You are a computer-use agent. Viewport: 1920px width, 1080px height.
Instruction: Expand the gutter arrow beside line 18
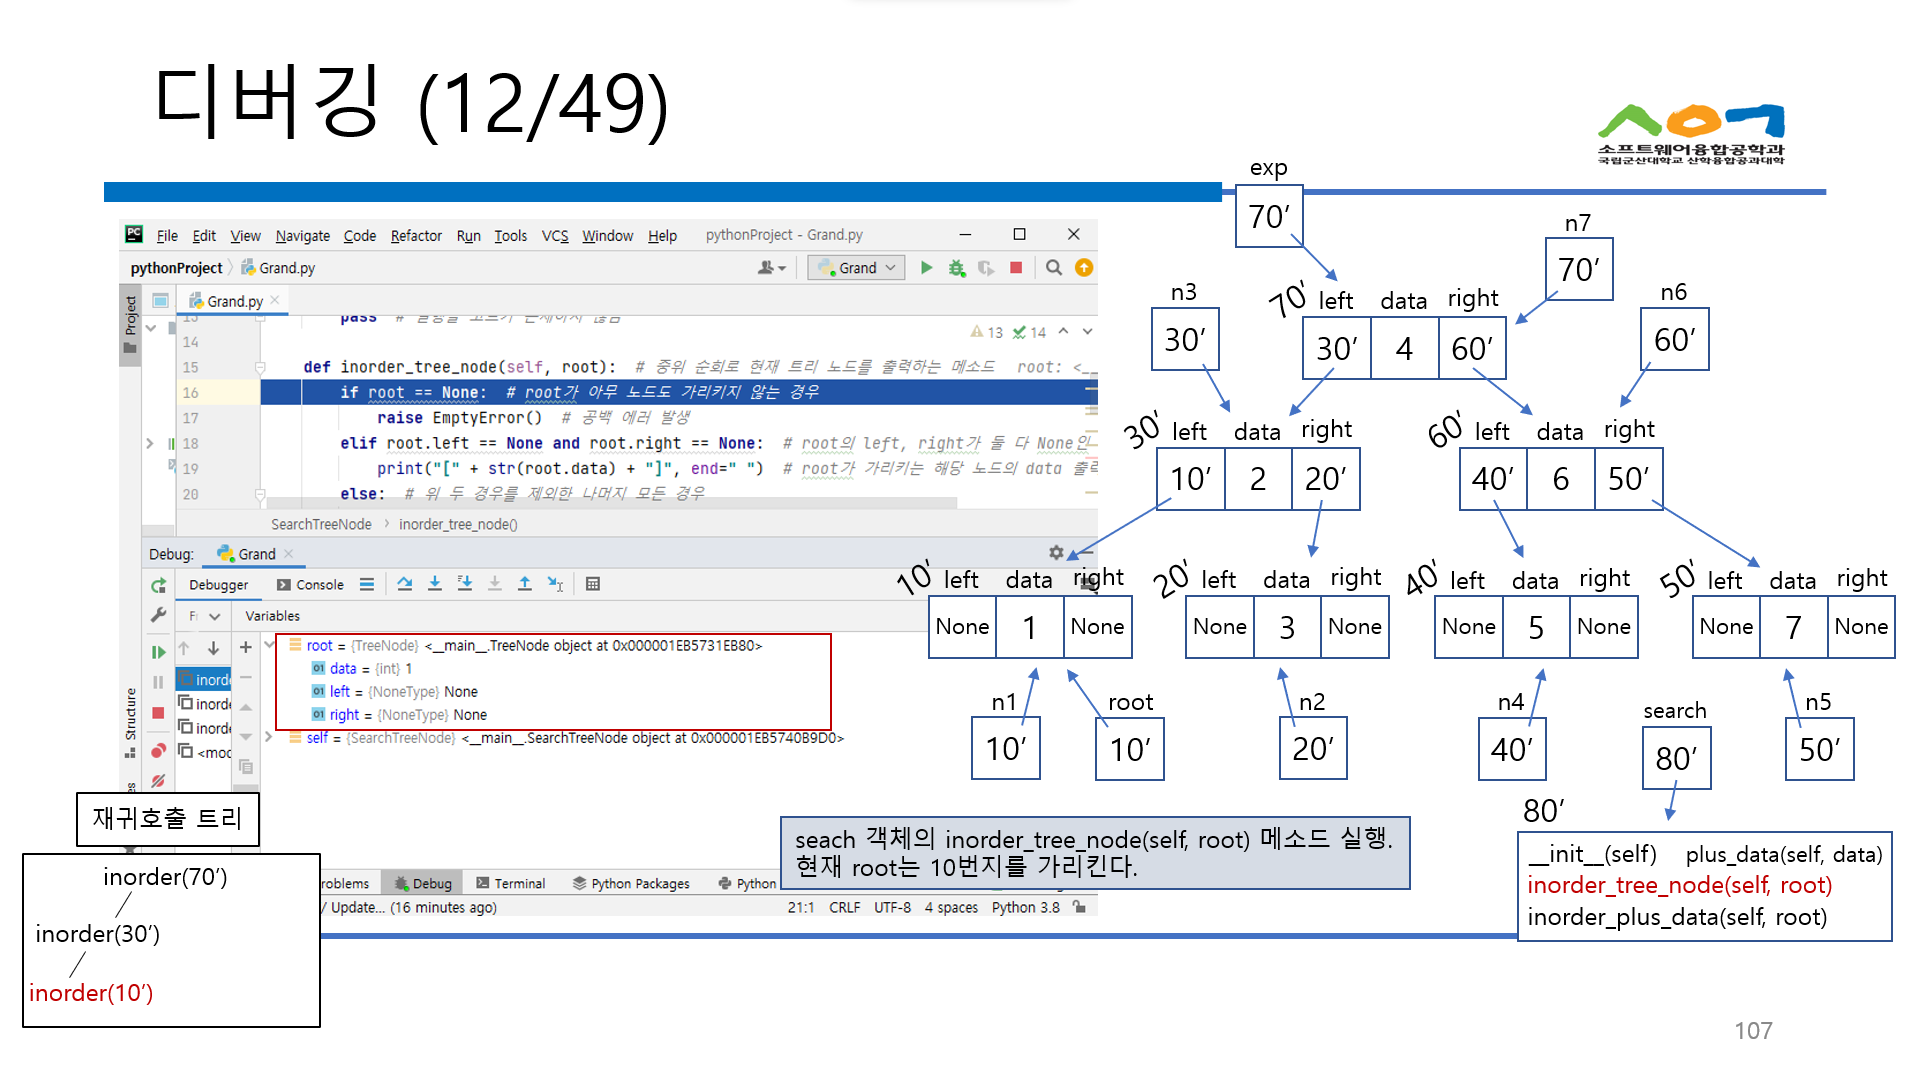pos(150,443)
